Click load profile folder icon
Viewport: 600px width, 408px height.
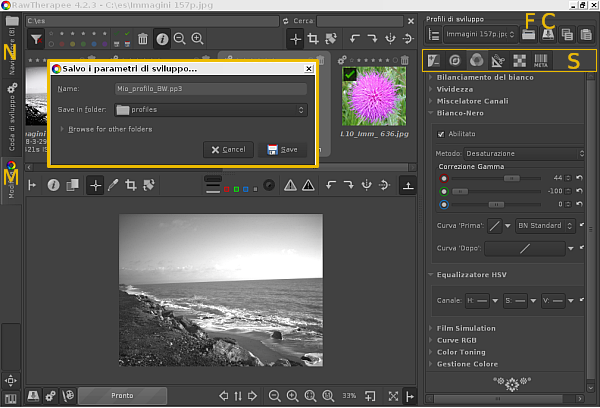(528, 34)
